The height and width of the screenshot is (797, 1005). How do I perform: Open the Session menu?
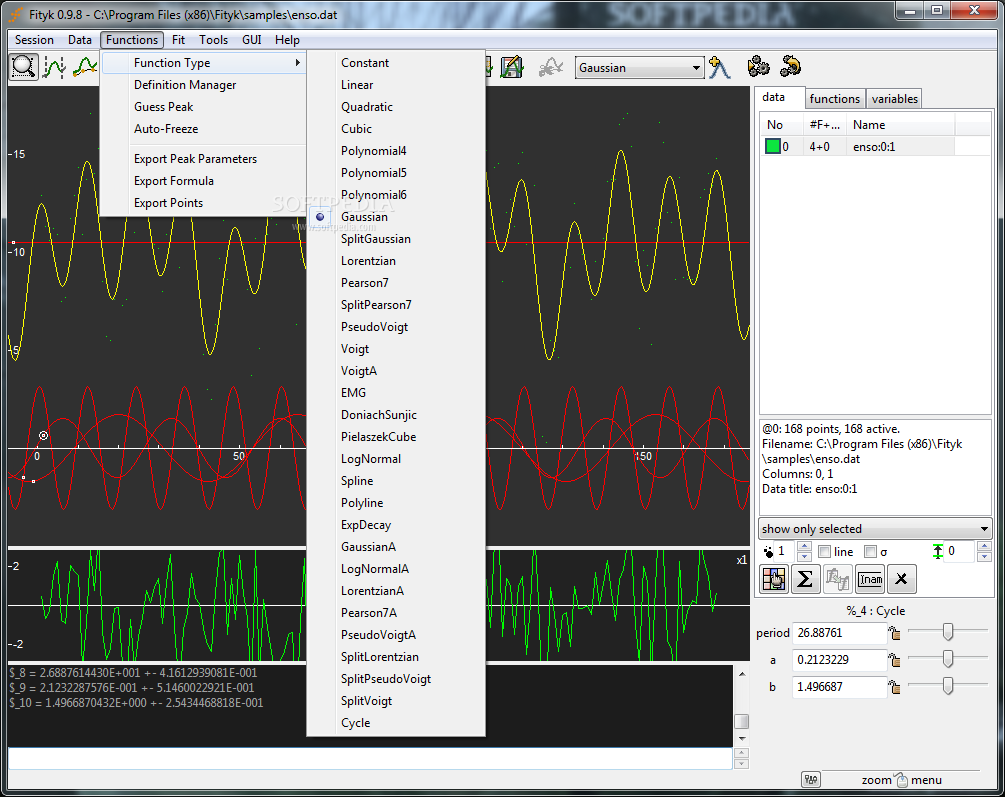35,40
